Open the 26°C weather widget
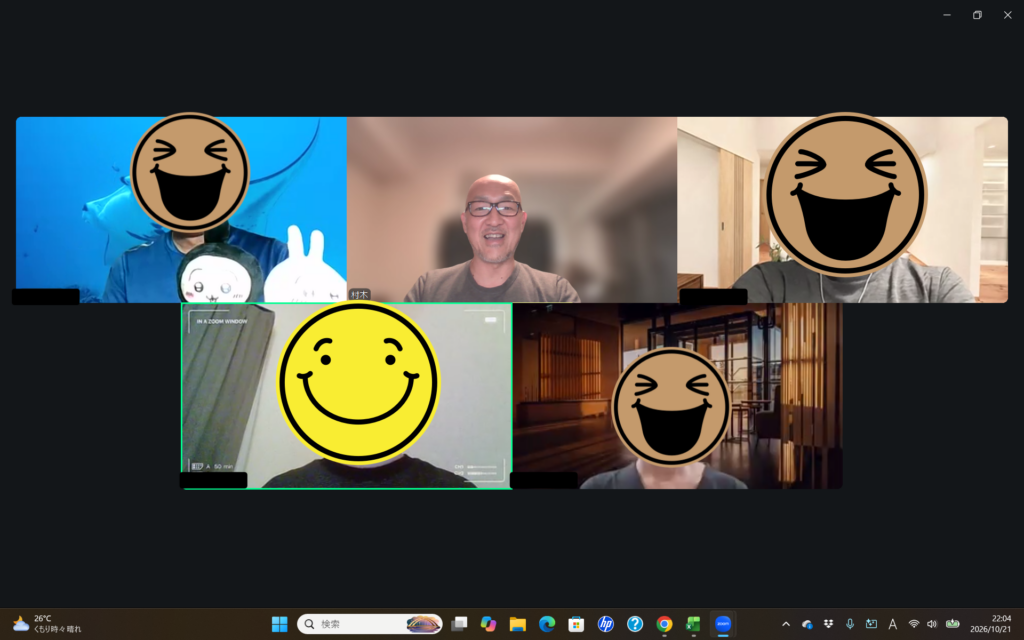 pos(47,624)
